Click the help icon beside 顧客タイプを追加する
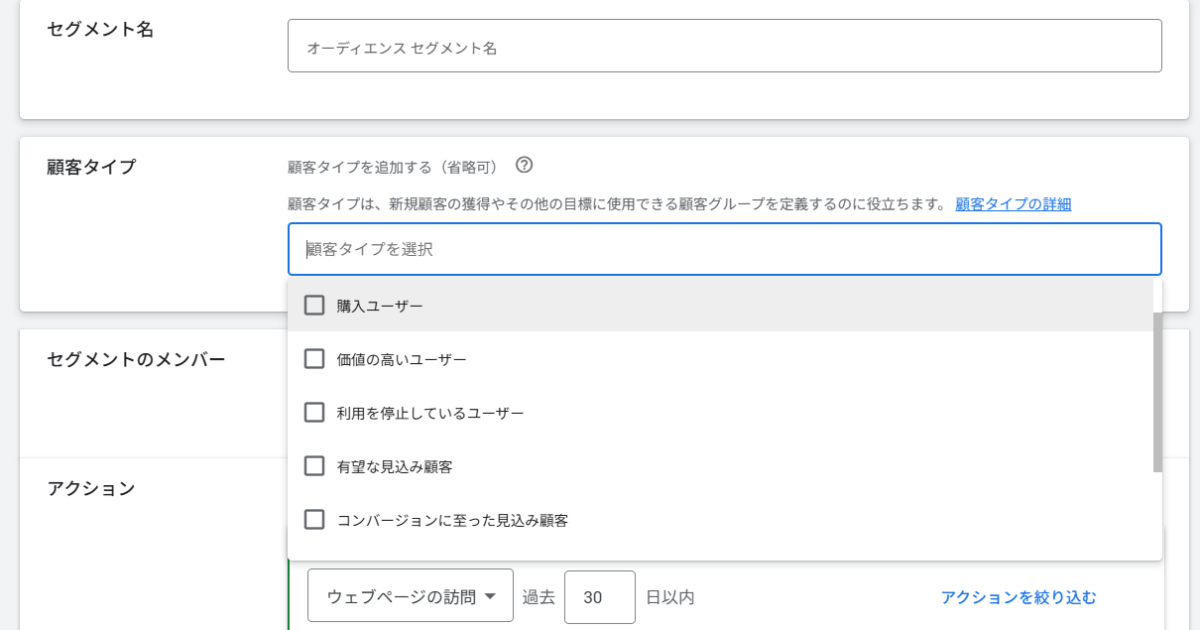This screenshot has width=1200, height=630. [524, 165]
